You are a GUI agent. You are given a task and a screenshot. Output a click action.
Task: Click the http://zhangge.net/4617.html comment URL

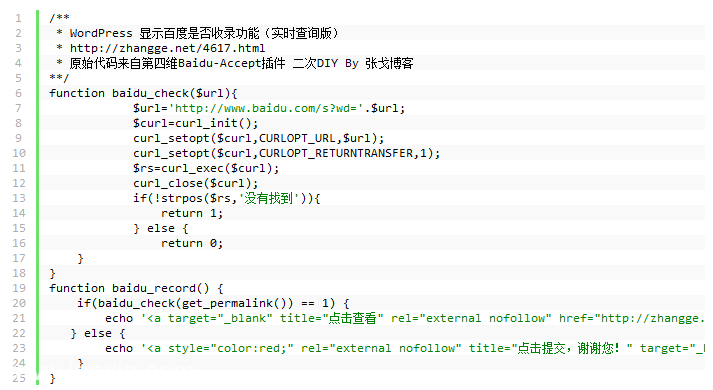(x=167, y=48)
